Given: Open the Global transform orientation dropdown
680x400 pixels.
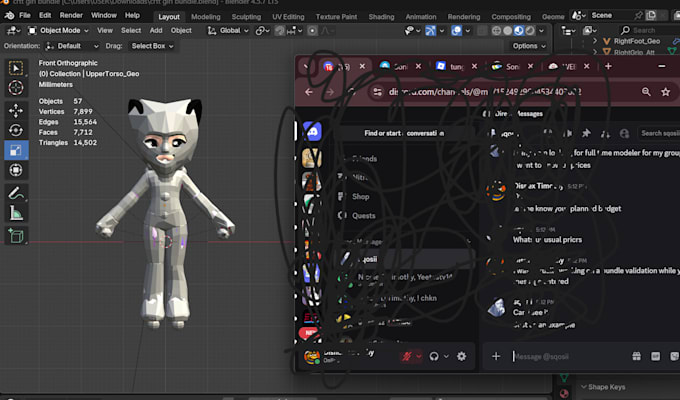Looking at the screenshot, I should (x=228, y=30).
